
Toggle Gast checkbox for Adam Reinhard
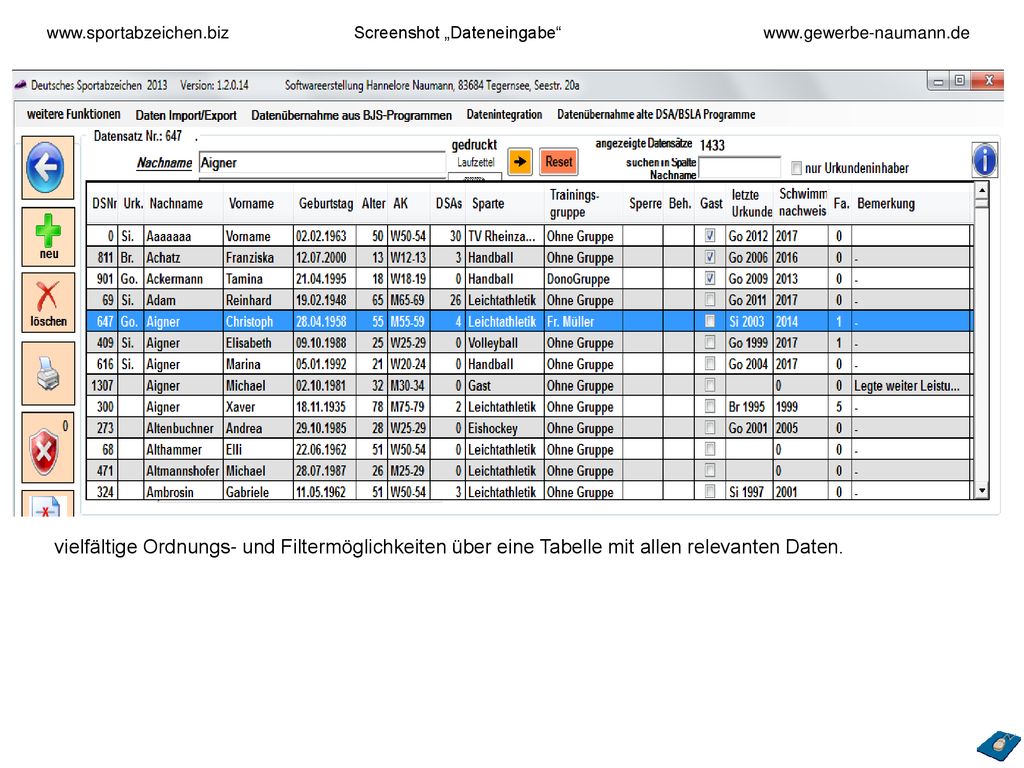[710, 300]
